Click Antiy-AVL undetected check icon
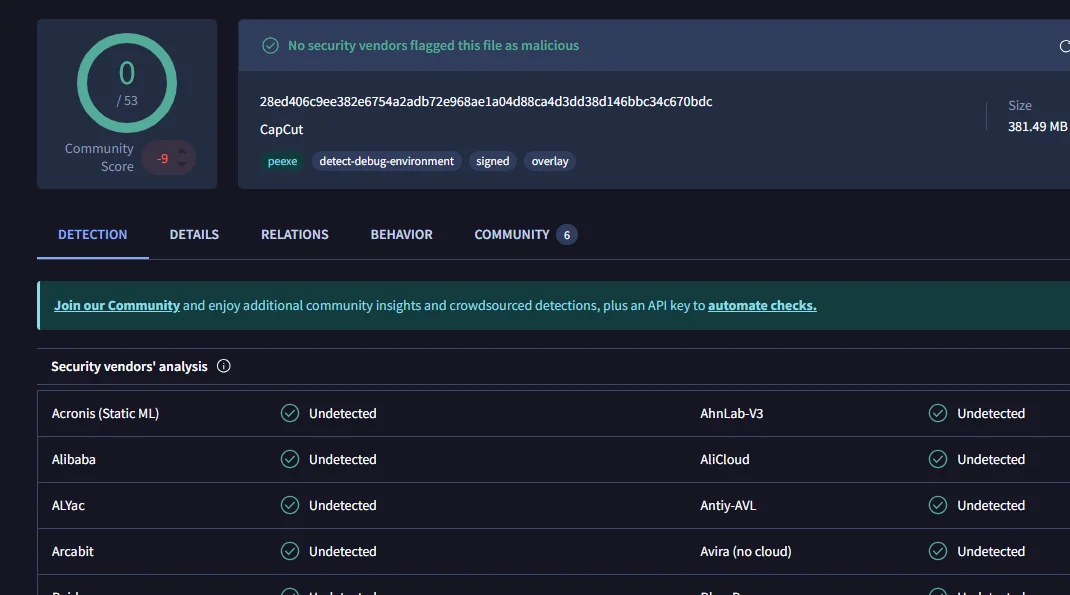Viewport: 1070px width, 595px height. pyautogui.click(x=938, y=506)
